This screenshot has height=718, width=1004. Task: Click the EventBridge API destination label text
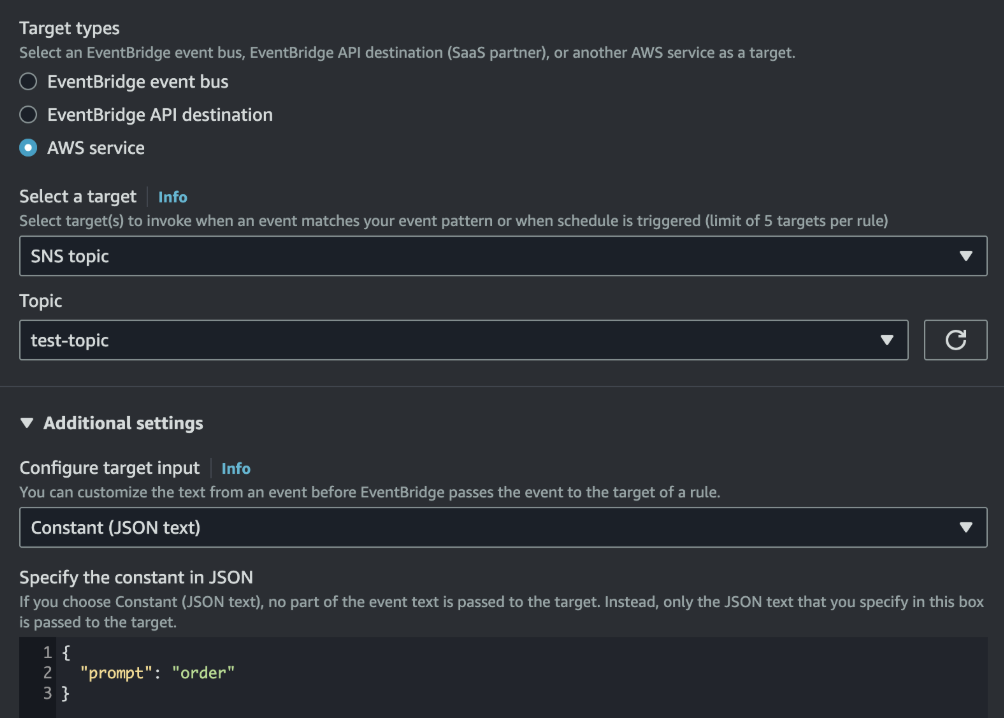point(160,115)
